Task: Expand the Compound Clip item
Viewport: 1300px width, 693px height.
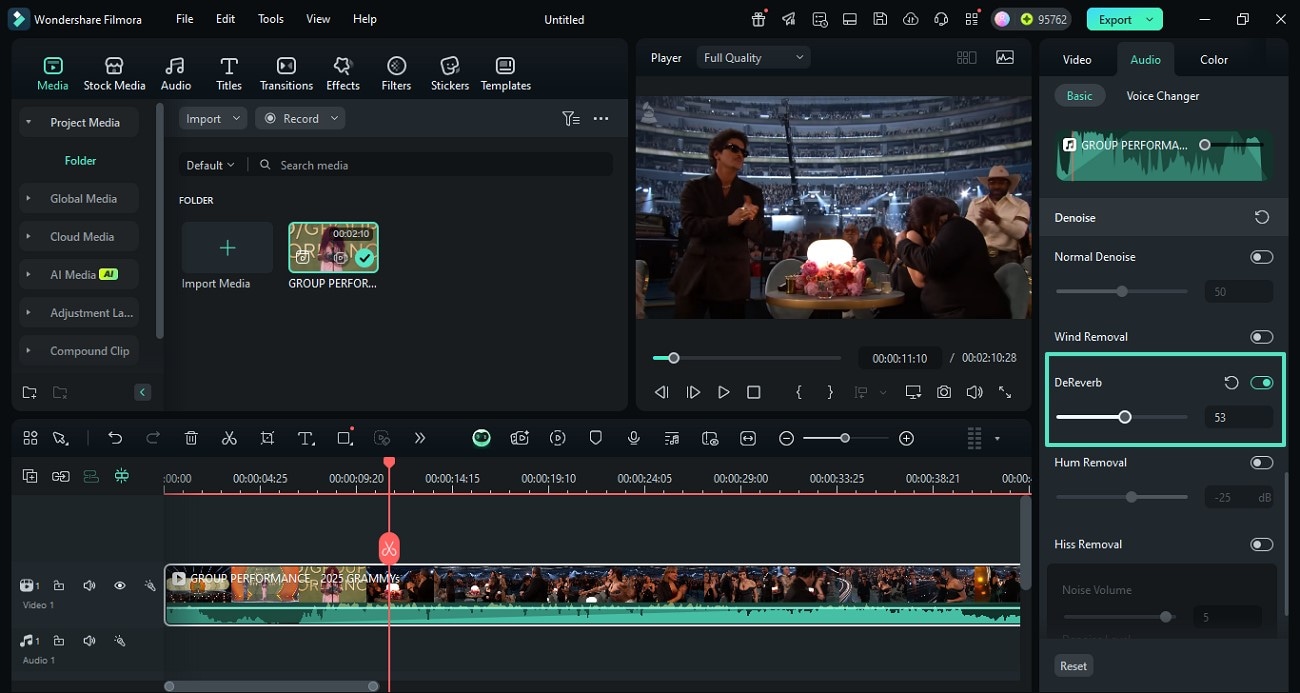Action: pos(28,350)
